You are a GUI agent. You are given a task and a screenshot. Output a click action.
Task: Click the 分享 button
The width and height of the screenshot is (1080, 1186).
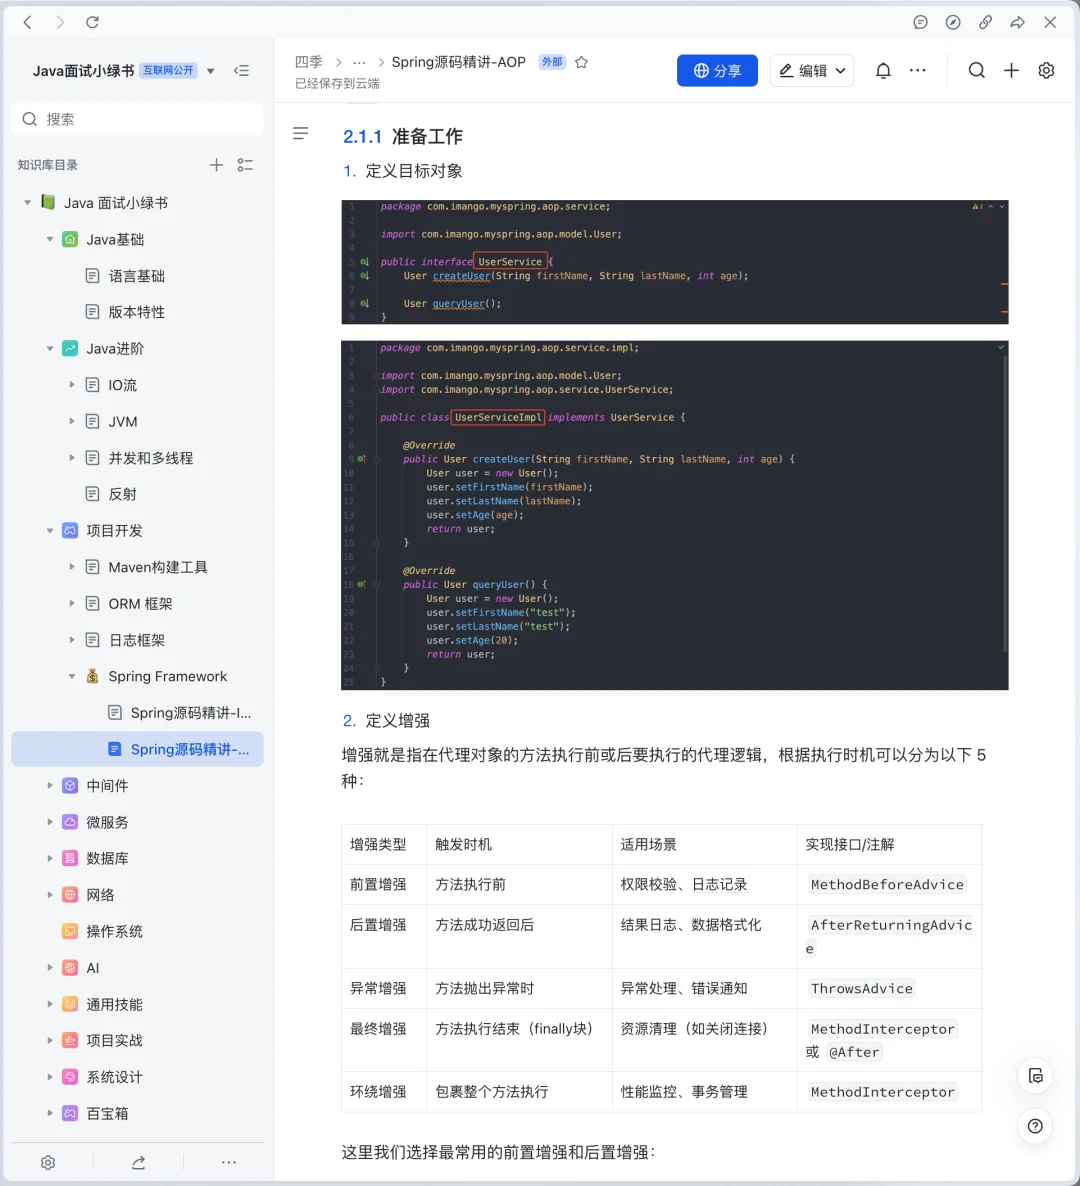(x=717, y=70)
